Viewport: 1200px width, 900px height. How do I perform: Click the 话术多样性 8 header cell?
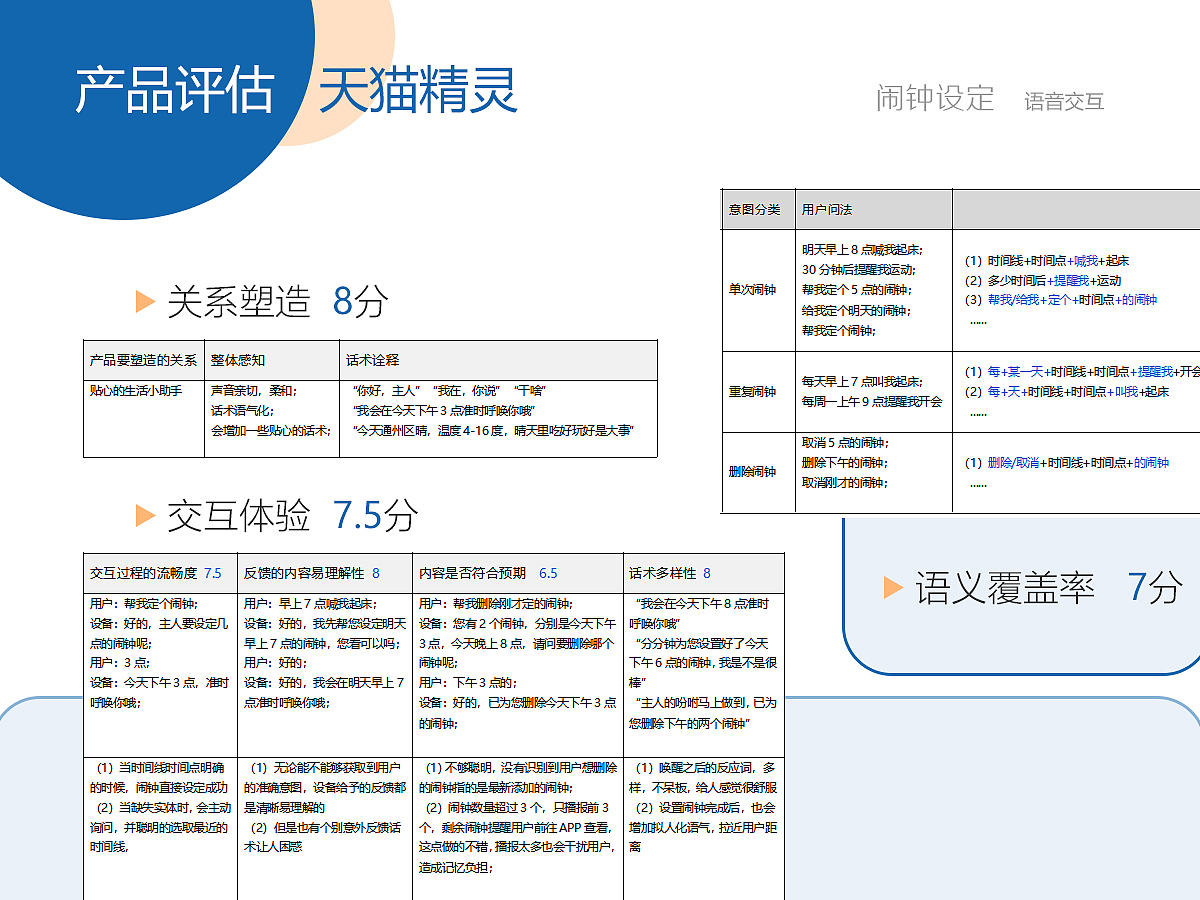704,573
